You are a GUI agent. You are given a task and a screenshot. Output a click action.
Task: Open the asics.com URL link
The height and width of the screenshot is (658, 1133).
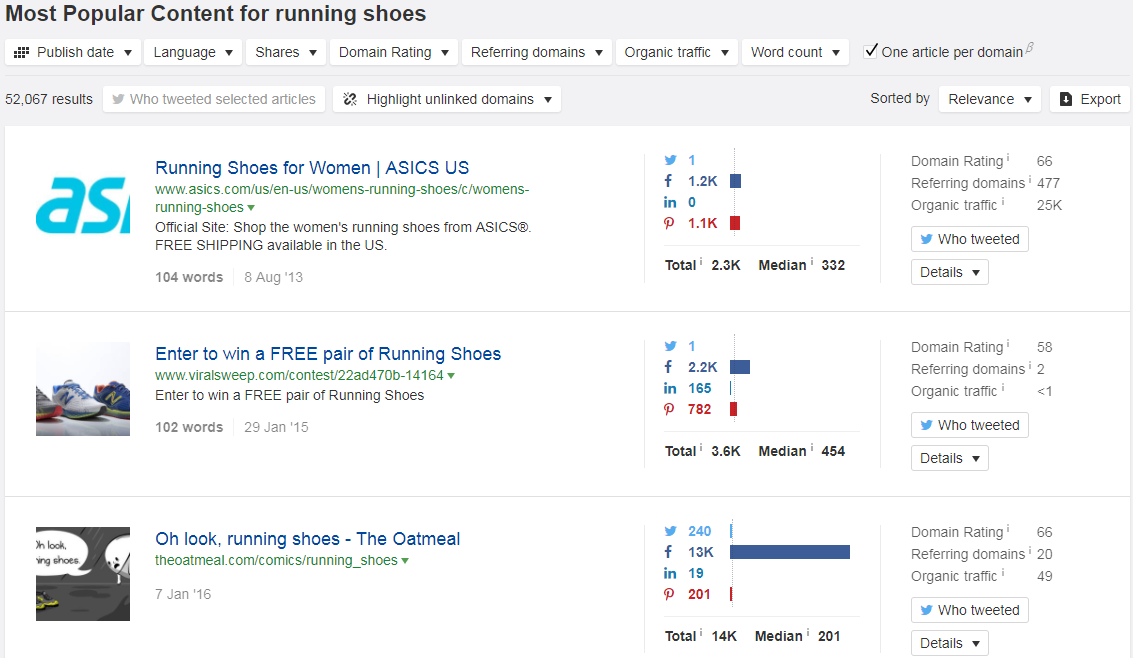[342, 198]
